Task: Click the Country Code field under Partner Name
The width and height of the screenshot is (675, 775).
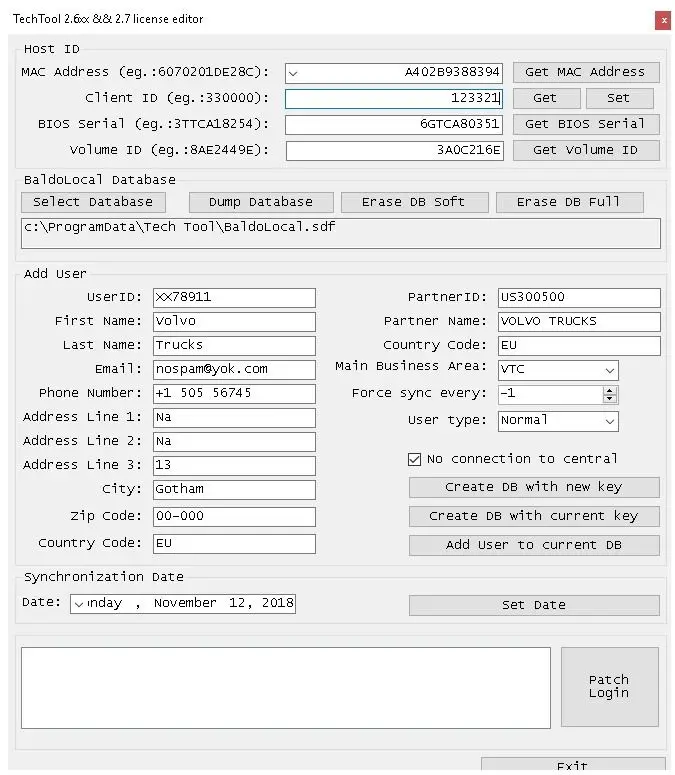Action: point(579,345)
